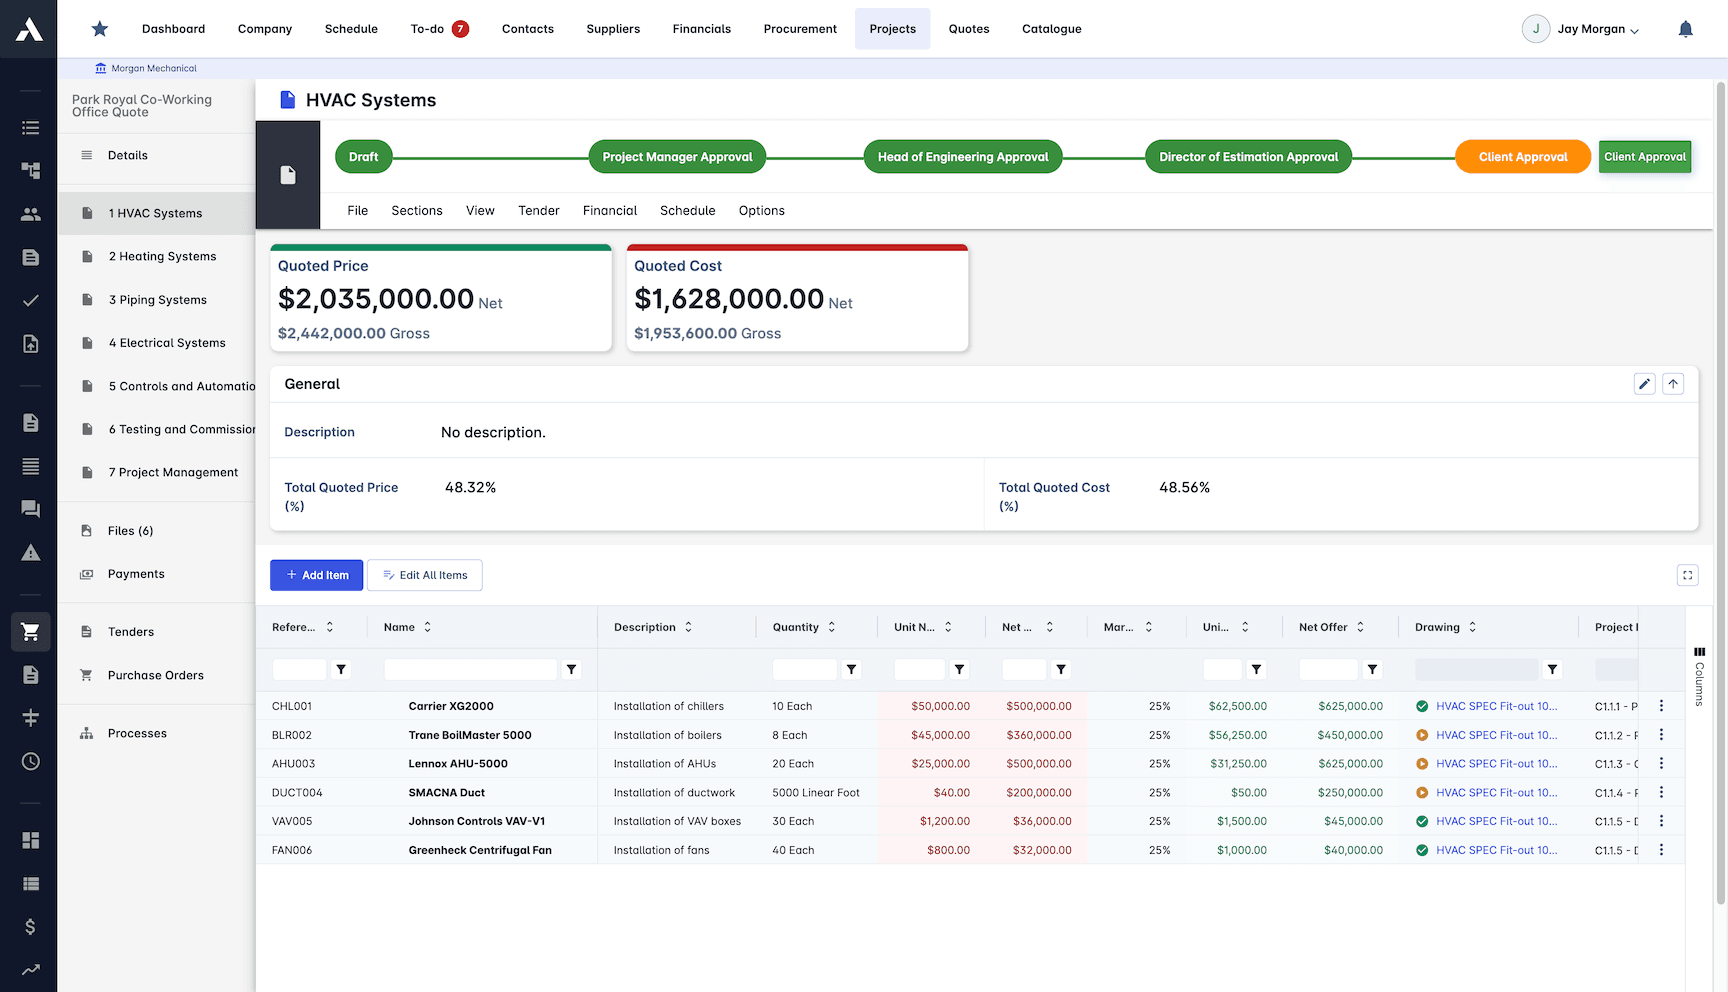
Task: Click the Edit All Items button
Action: pyautogui.click(x=424, y=575)
